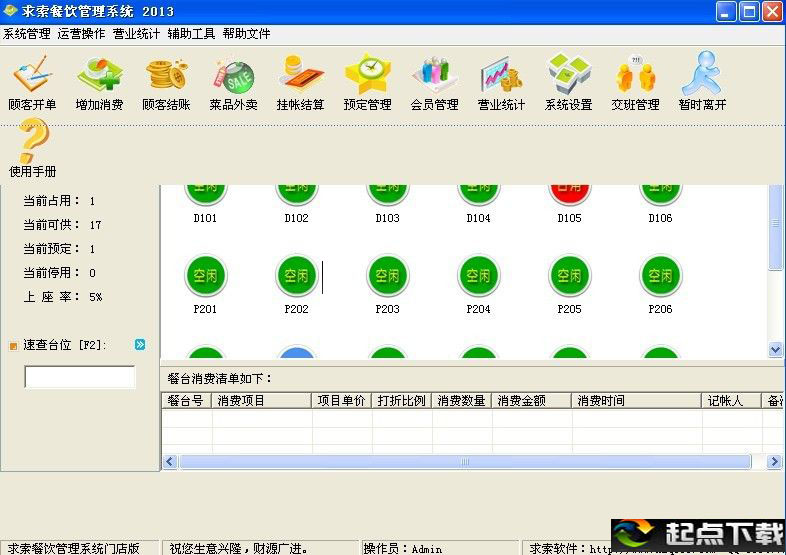Minimize the 求索餐饮管理系统 window
The height and width of the screenshot is (555, 786).
pyautogui.click(x=726, y=12)
